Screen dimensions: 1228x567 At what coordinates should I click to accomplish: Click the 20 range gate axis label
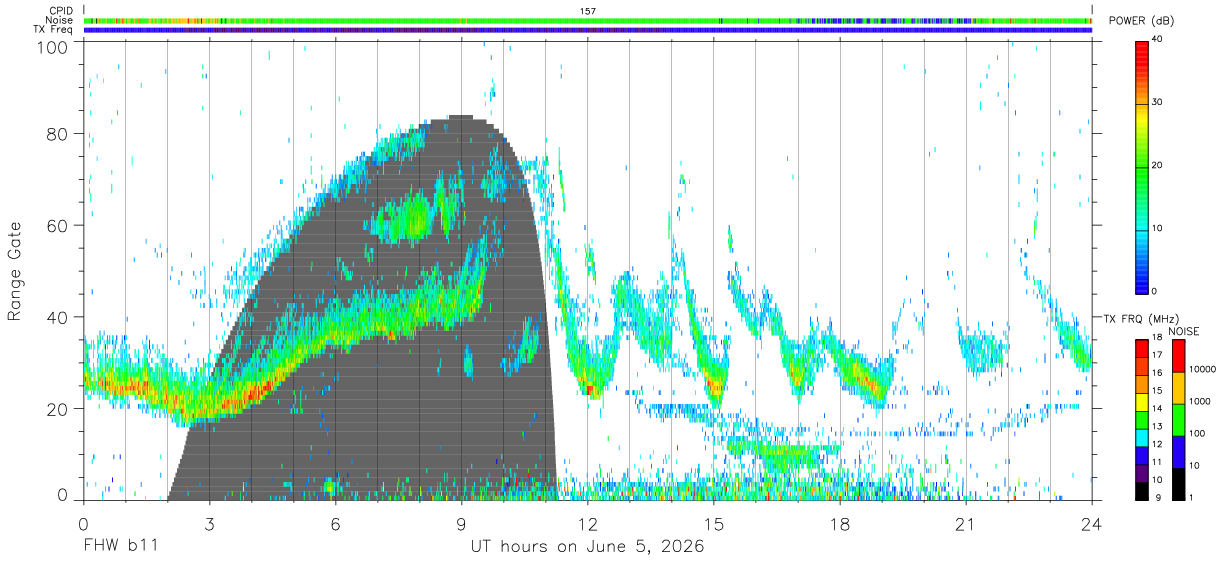58,410
